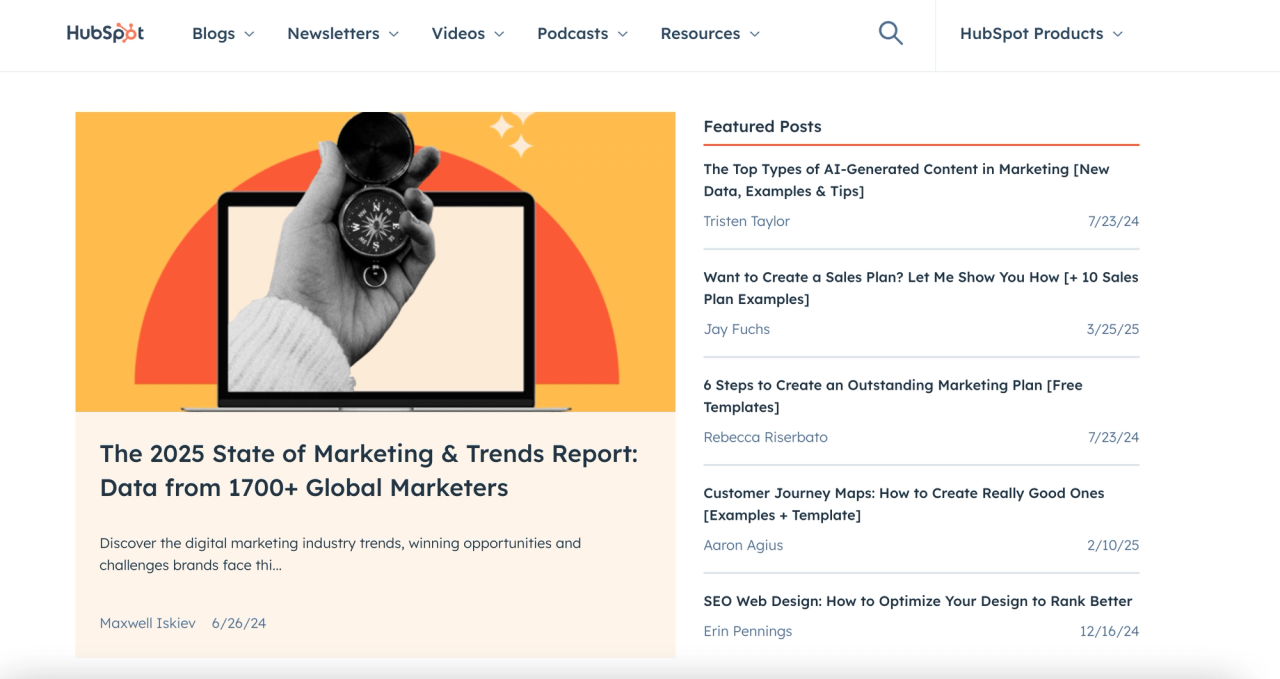Open the search magnifying glass
Image resolution: width=1280 pixels, height=679 pixels.
(x=890, y=32)
